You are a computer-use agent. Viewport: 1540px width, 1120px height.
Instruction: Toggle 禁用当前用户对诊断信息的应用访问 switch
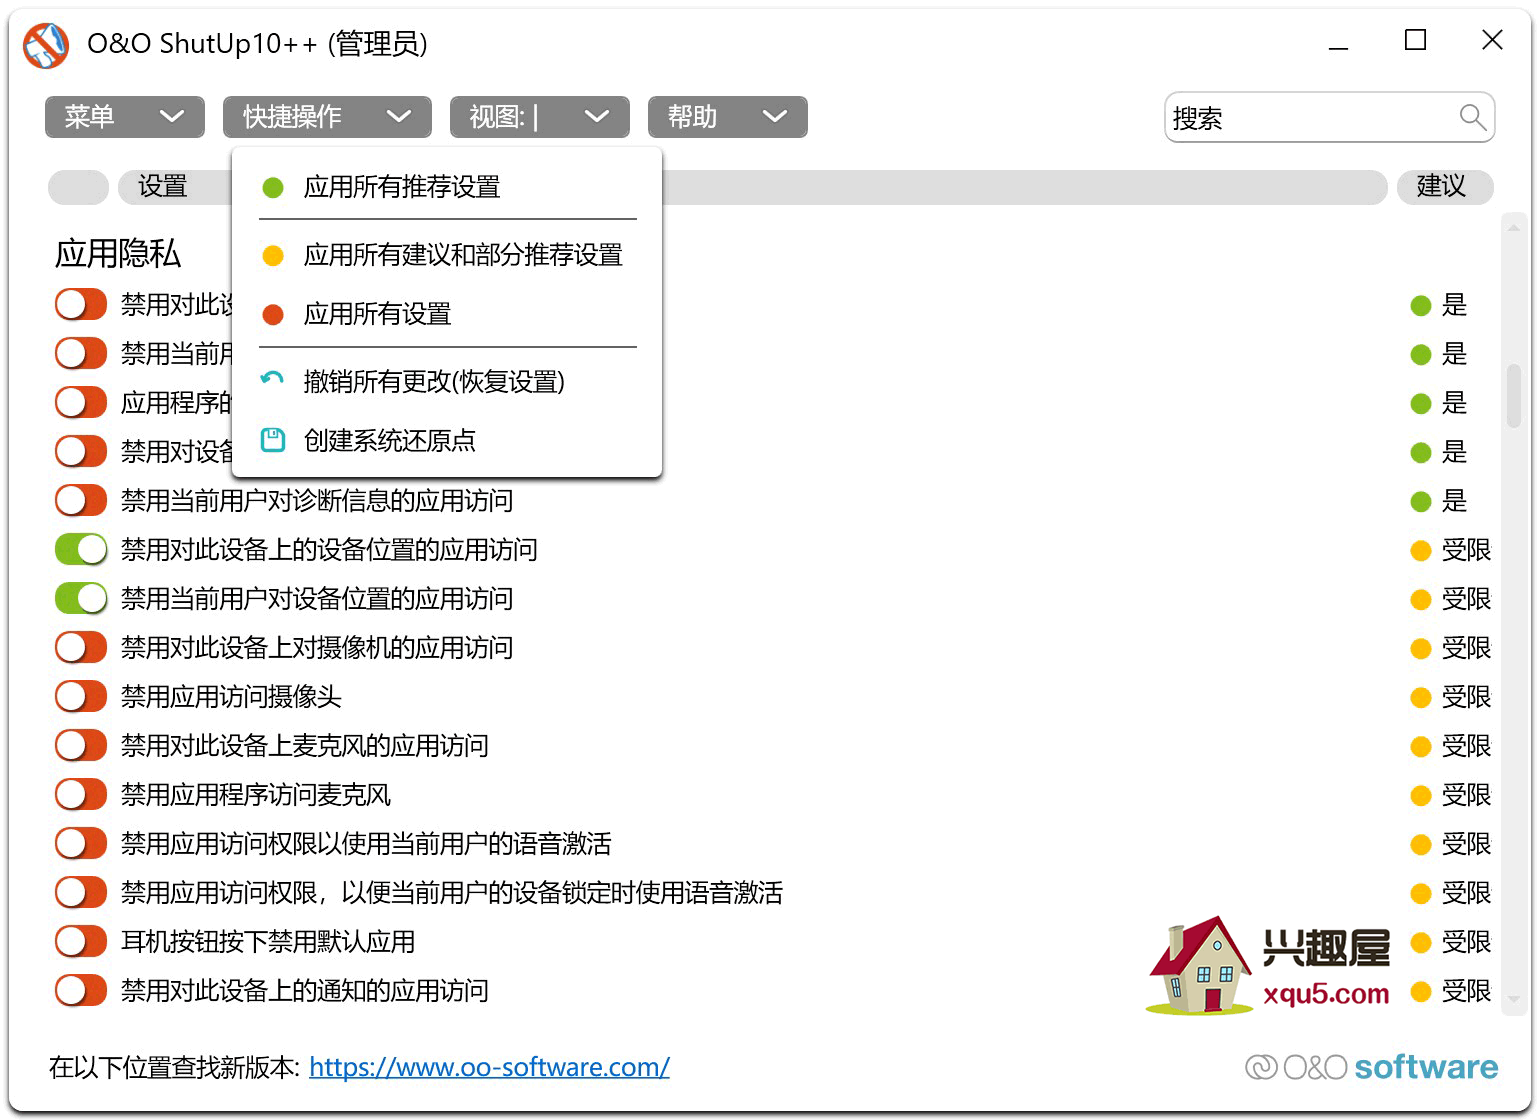(x=81, y=500)
